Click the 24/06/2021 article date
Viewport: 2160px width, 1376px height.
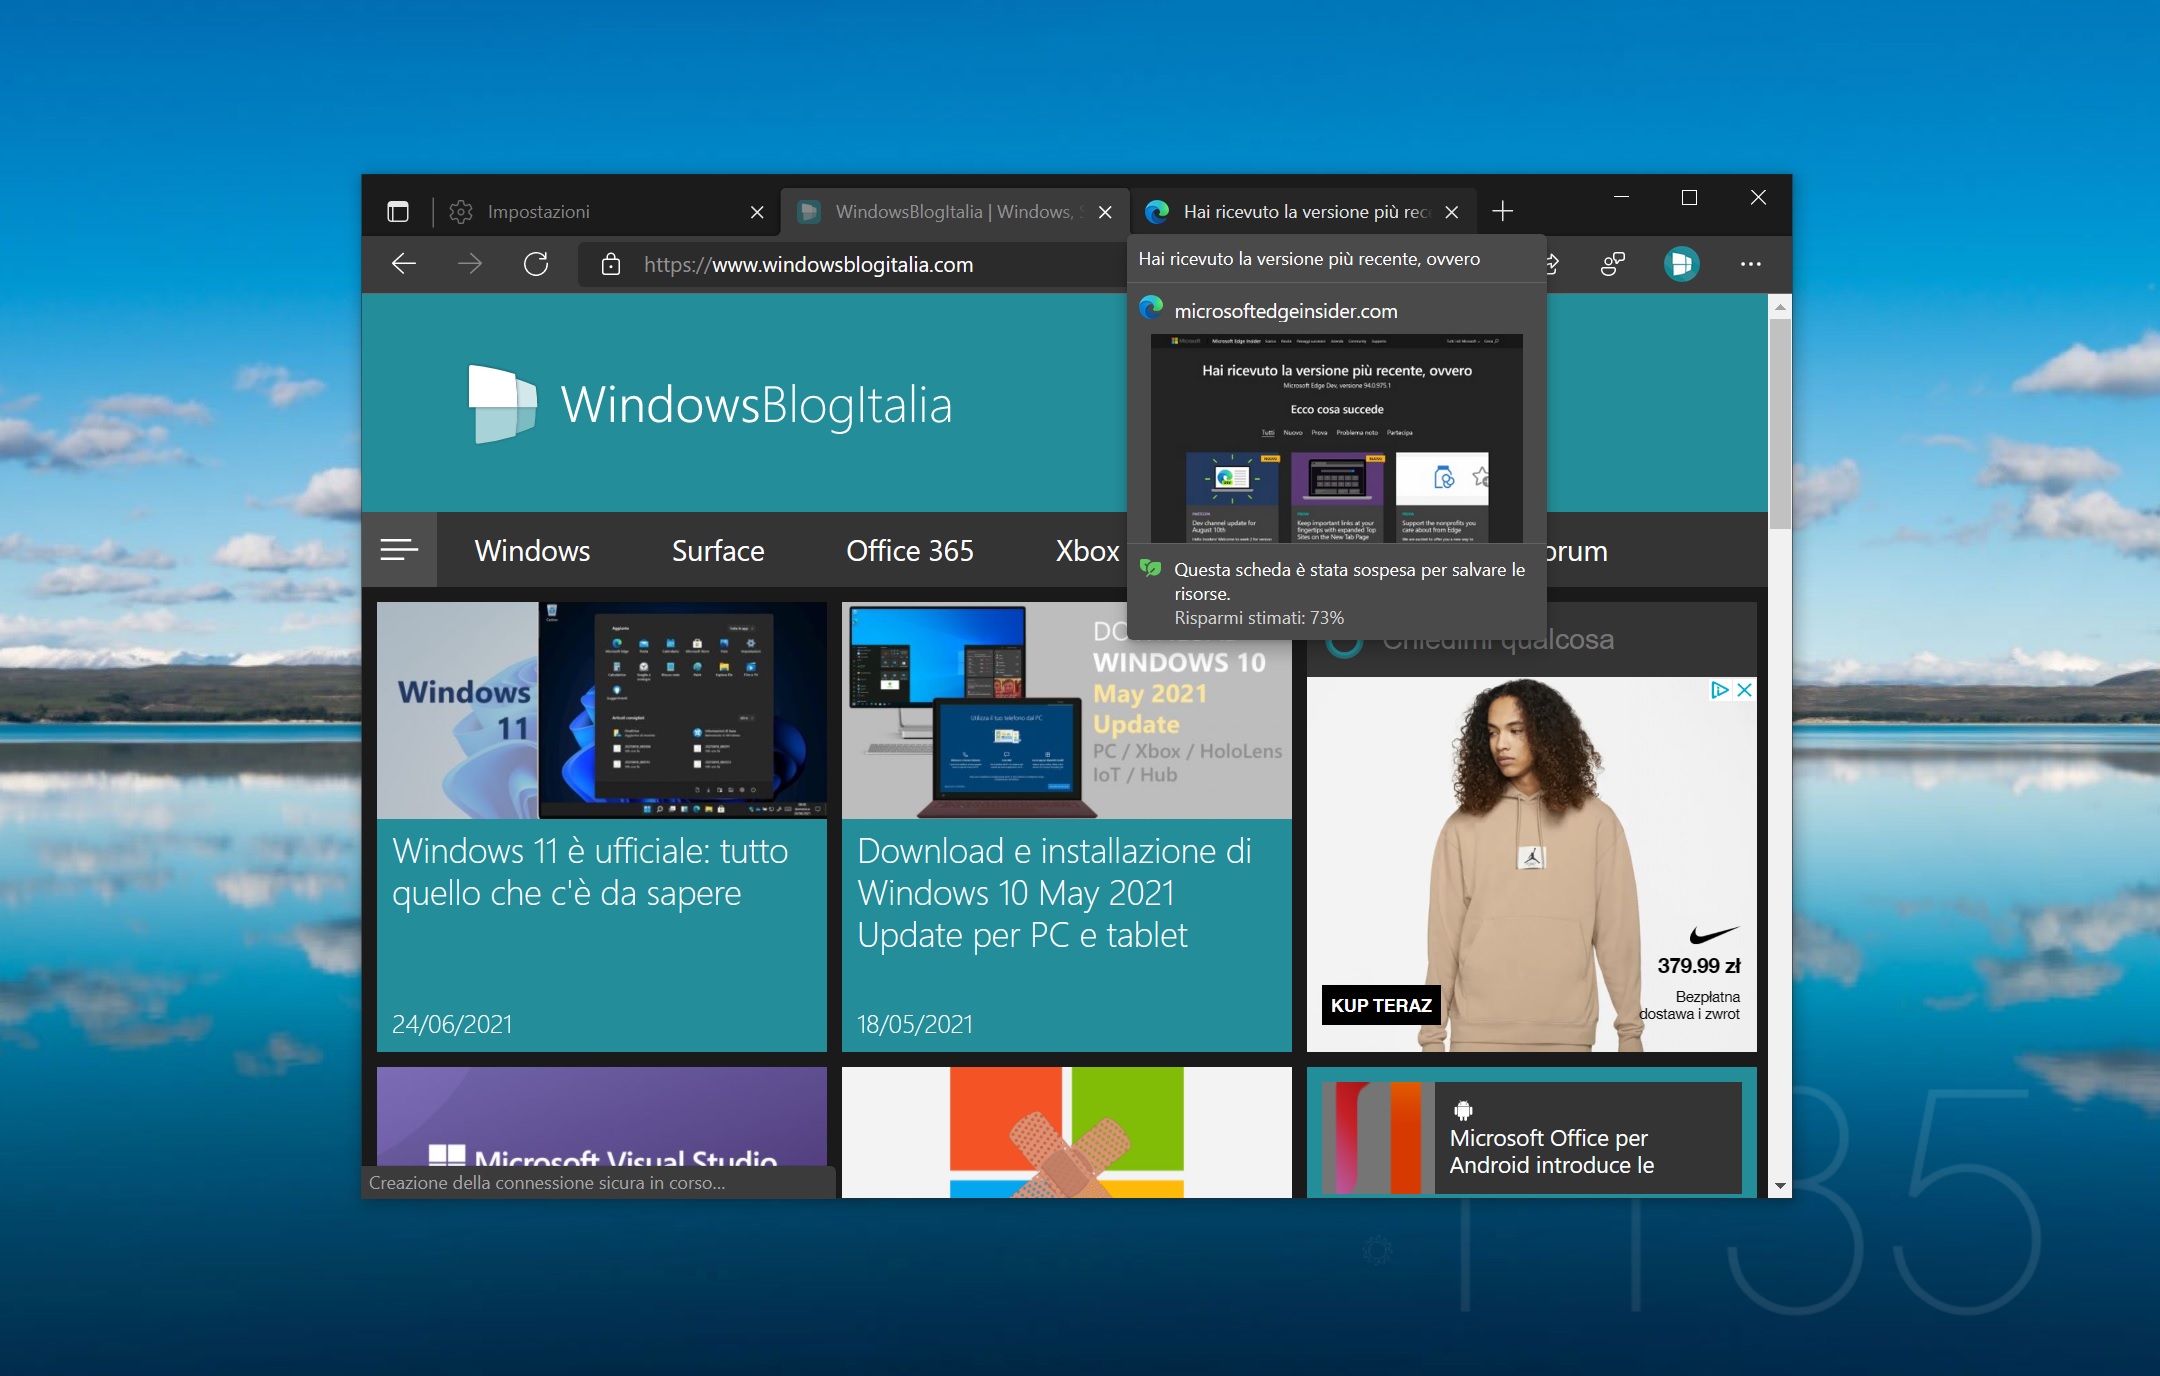[x=452, y=1024]
